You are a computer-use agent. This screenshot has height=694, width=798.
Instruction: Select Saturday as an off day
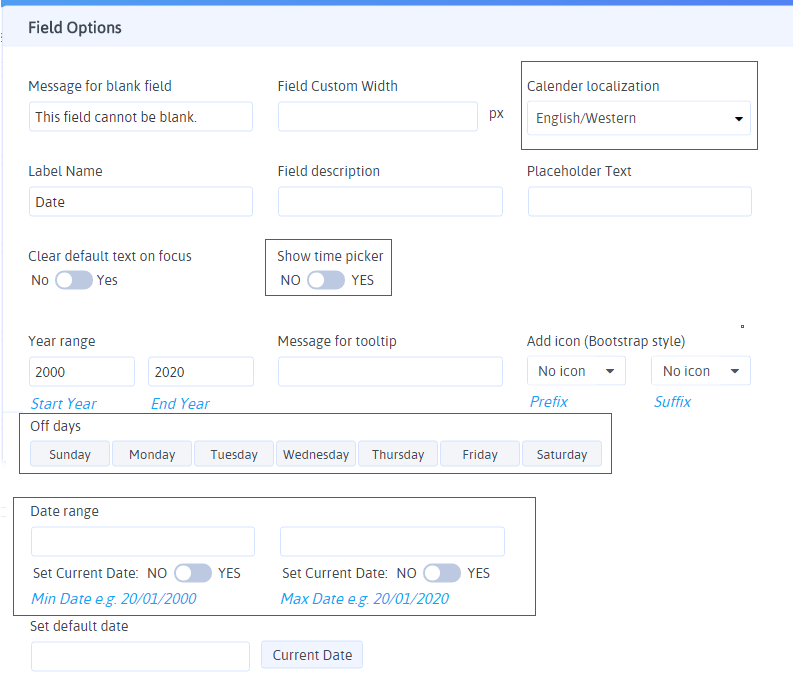pyautogui.click(x=562, y=454)
